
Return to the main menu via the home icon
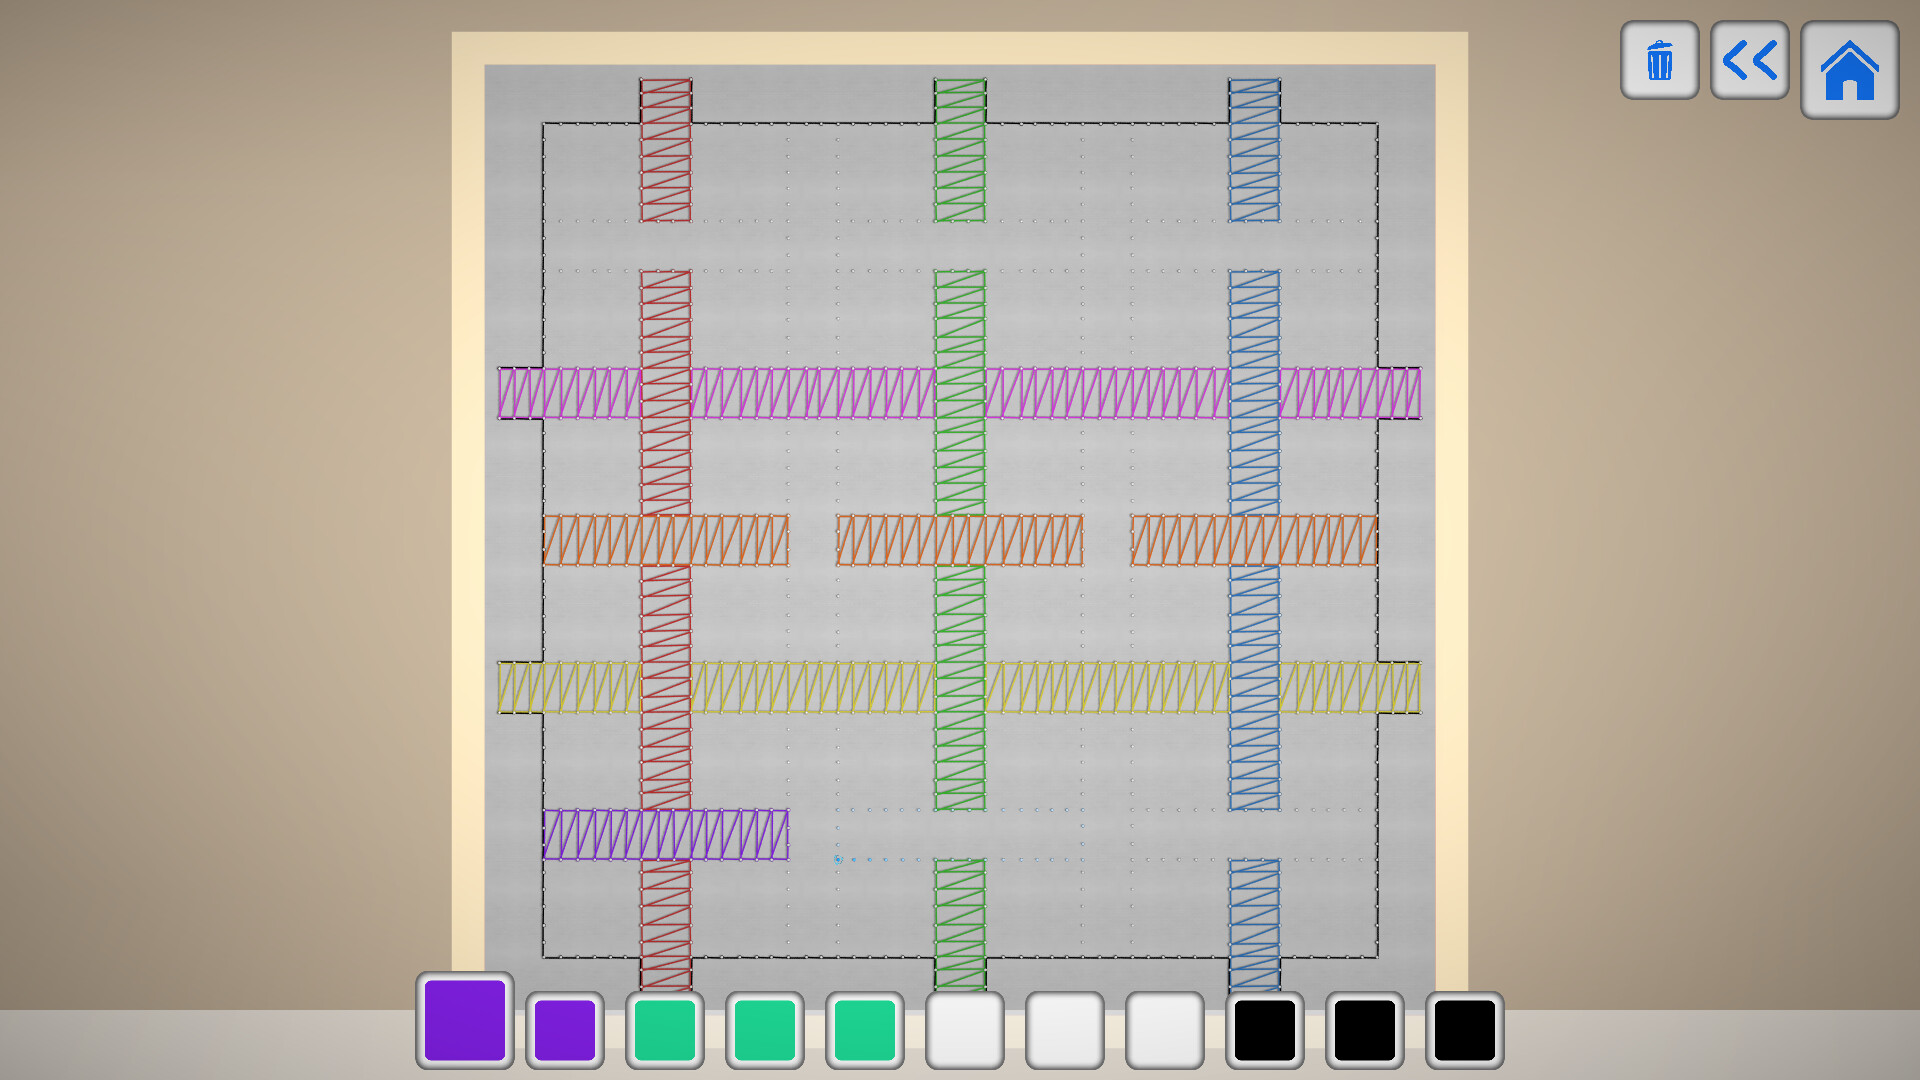1849,68
